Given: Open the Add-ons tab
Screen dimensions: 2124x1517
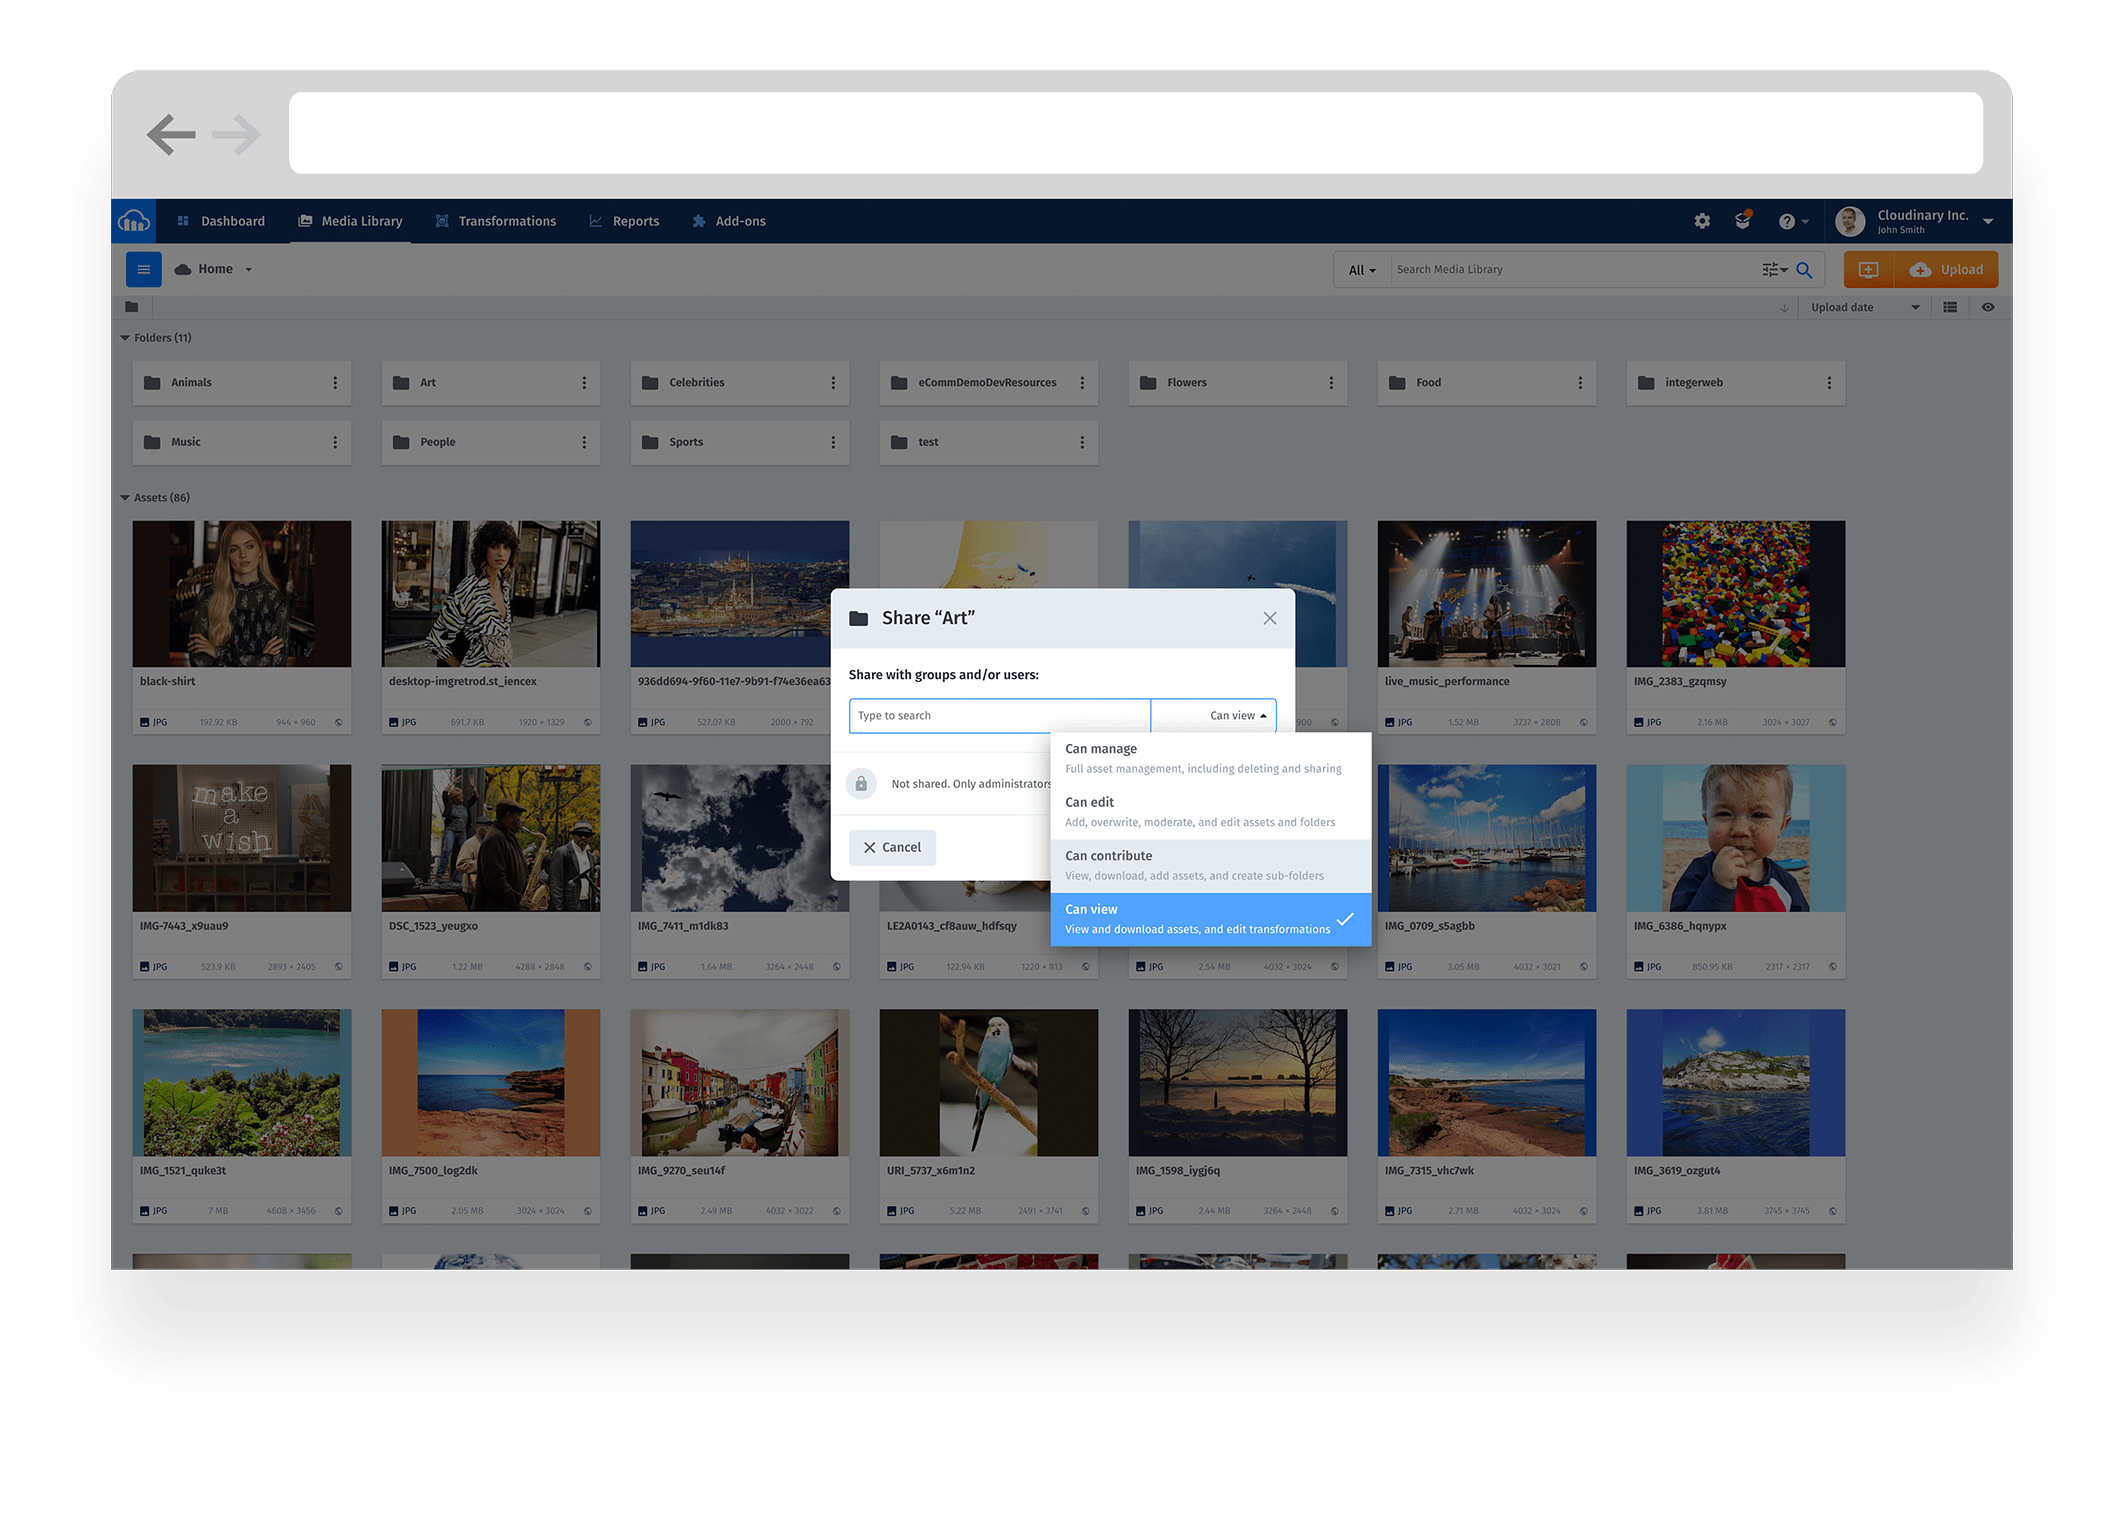Looking at the screenshot, I should [729, 221].
